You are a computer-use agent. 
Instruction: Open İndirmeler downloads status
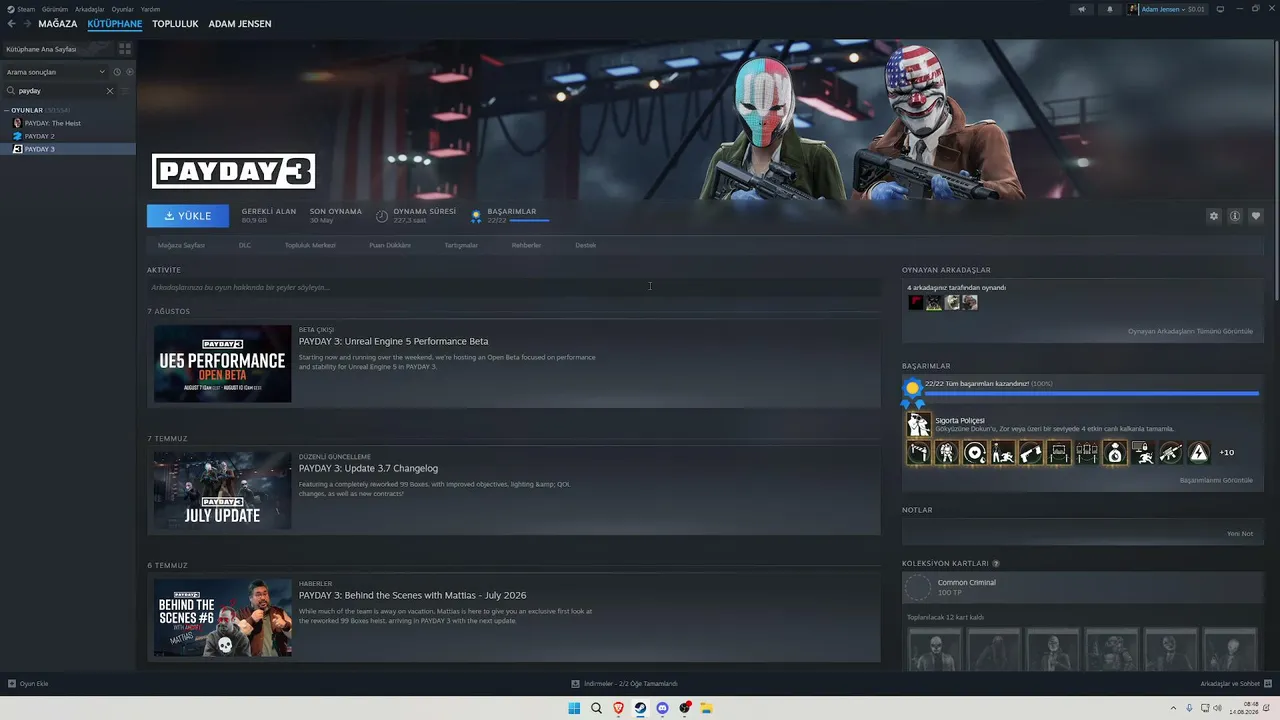625,684
